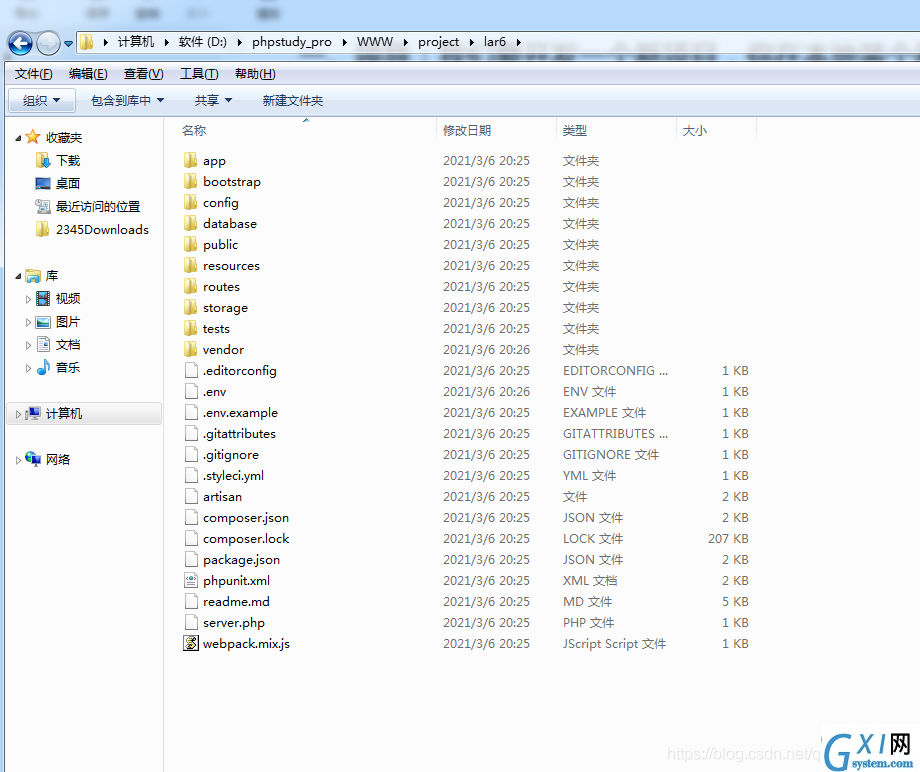Select the bootstrap folder icon
This screenshot has height=772, width=920.
190,181
